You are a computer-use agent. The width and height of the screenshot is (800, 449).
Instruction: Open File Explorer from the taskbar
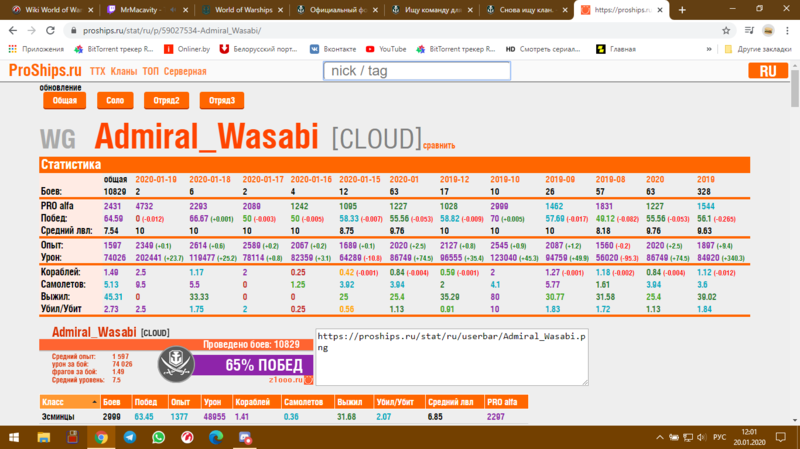click(44, 437)
